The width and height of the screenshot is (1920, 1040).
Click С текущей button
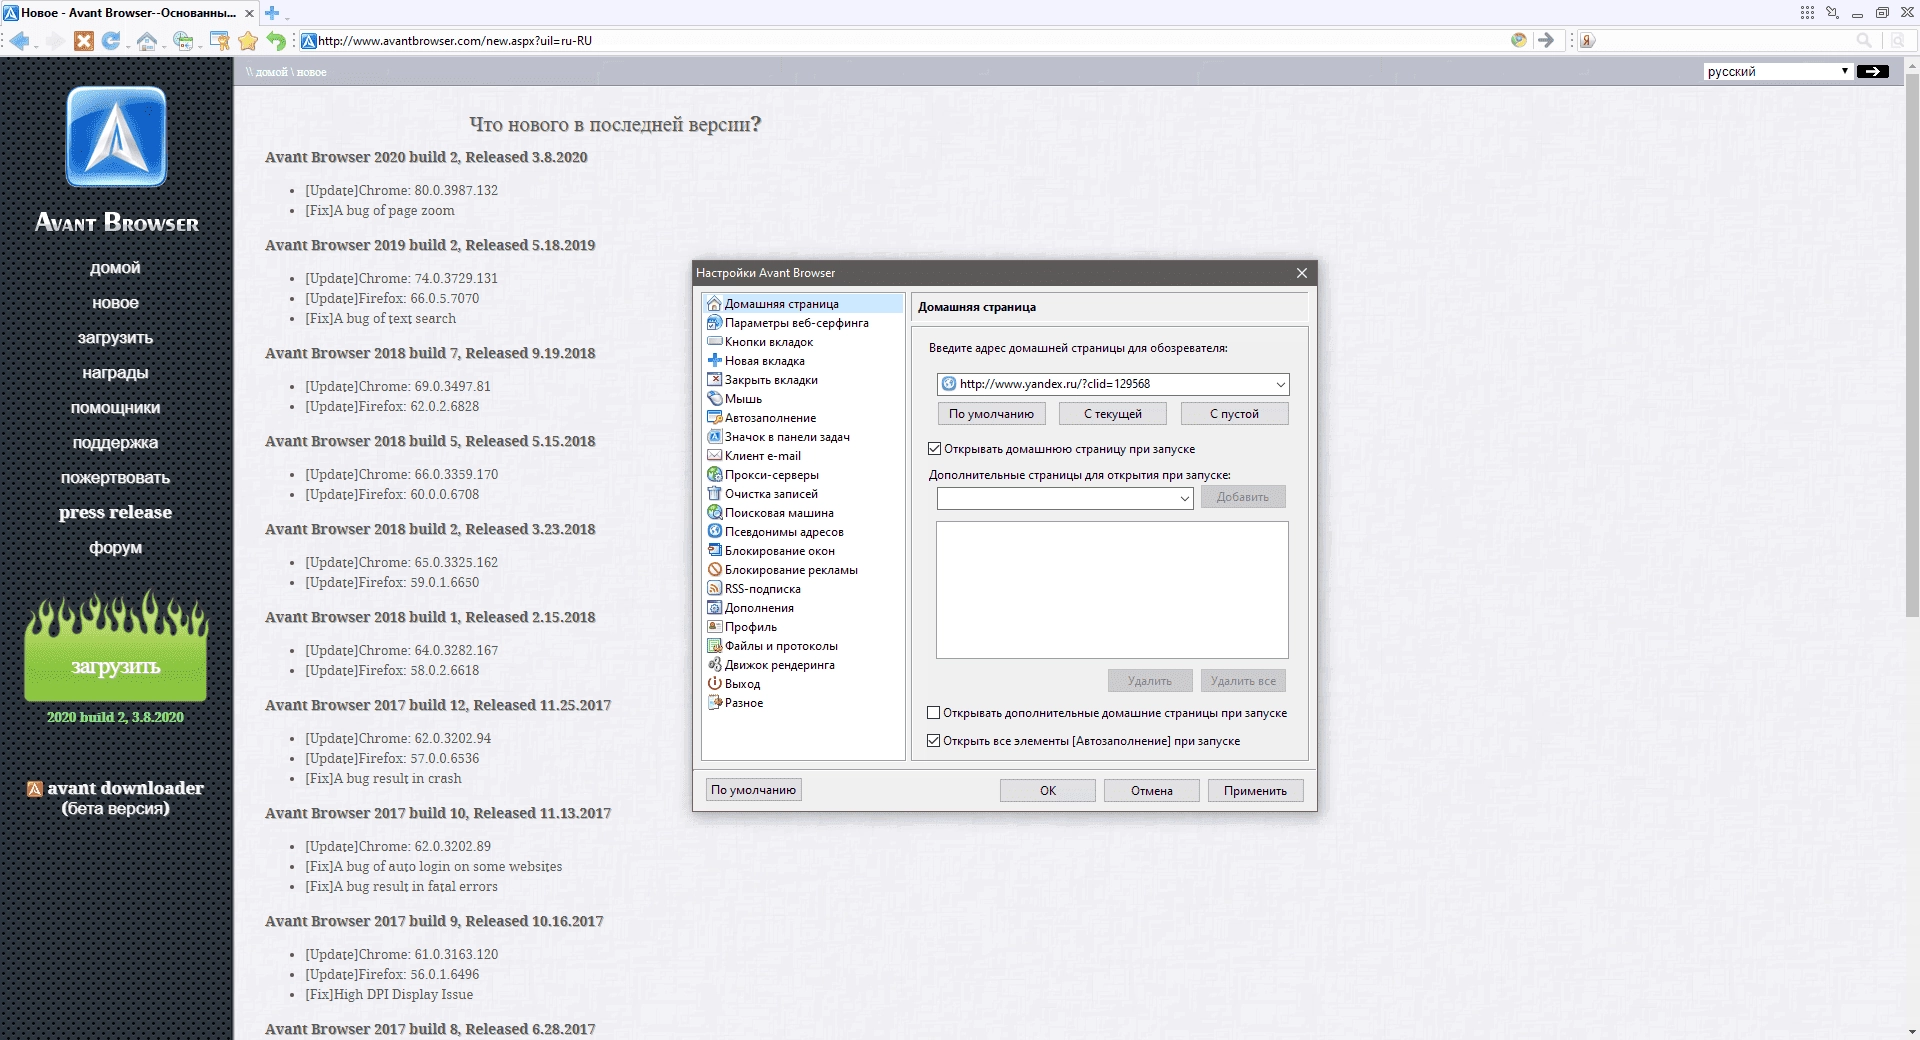(1113, 414)
